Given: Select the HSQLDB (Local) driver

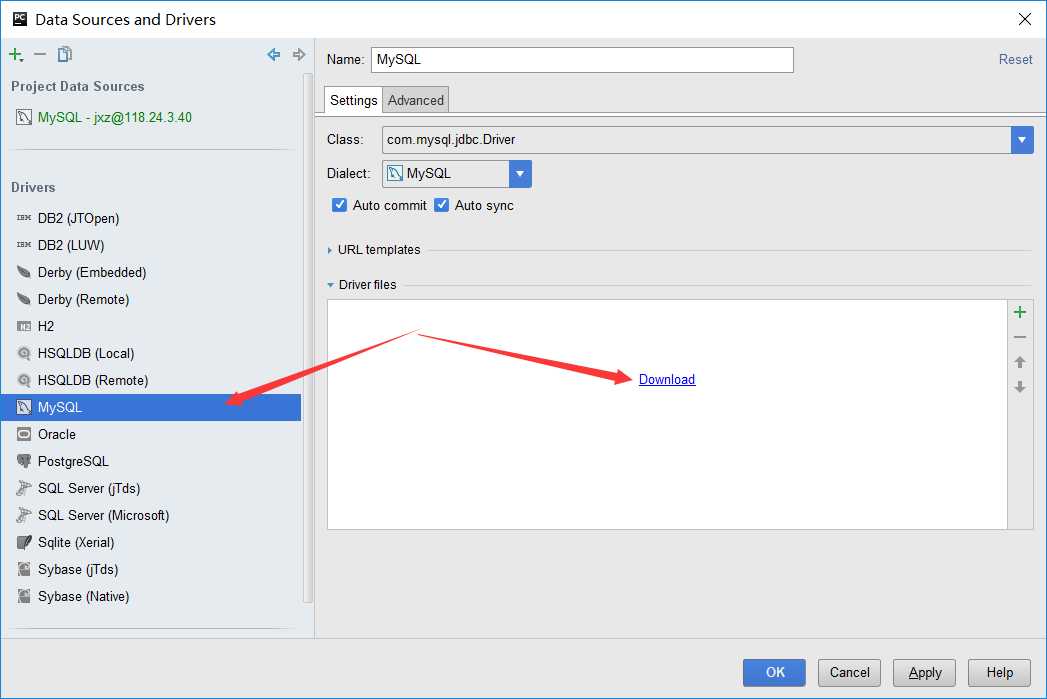Looking at the screenshot, I should [151, 353].
